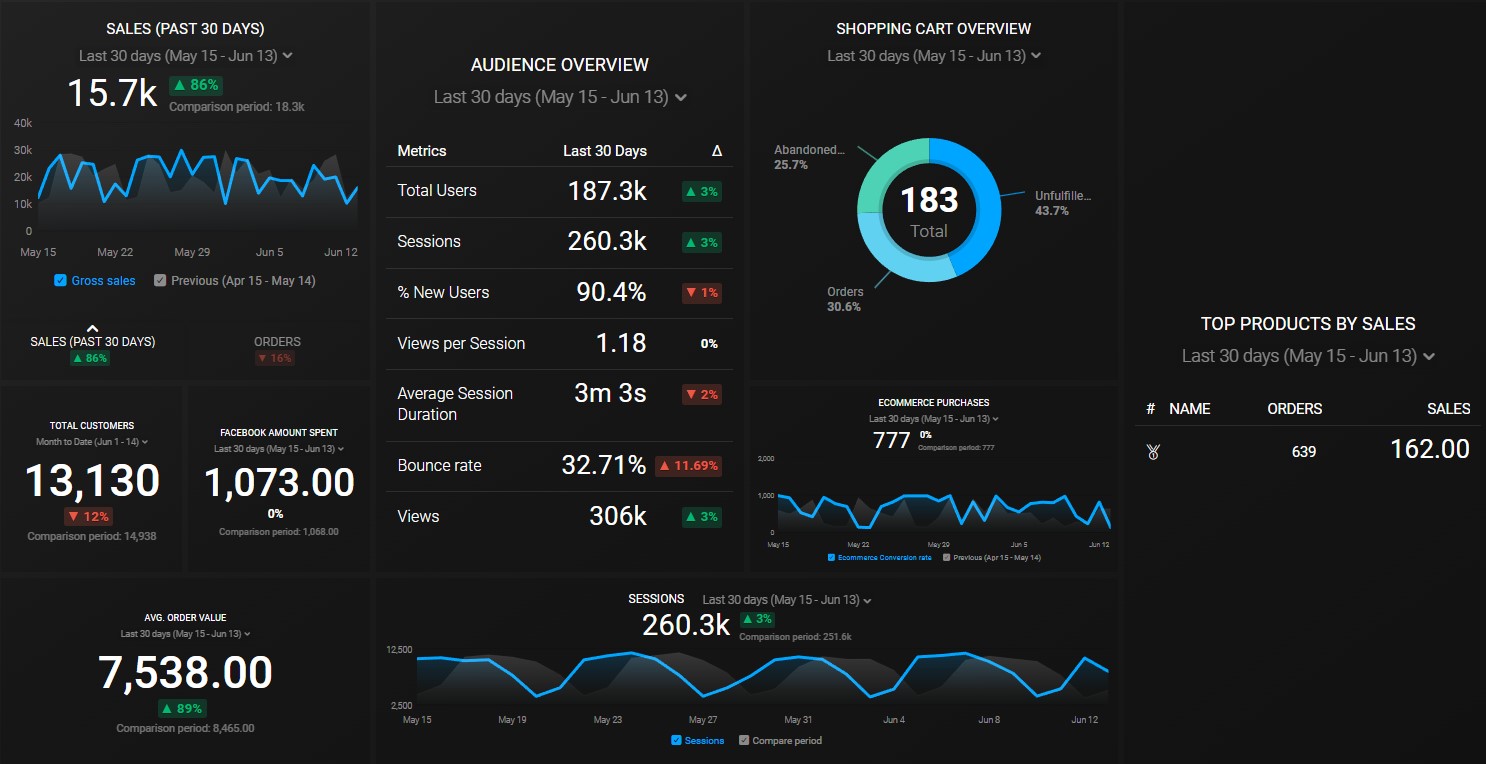Viewport: 1486px width, 764px height.
Task: Open the Month to Date dropdown for Total Customers
Action: 92,442
